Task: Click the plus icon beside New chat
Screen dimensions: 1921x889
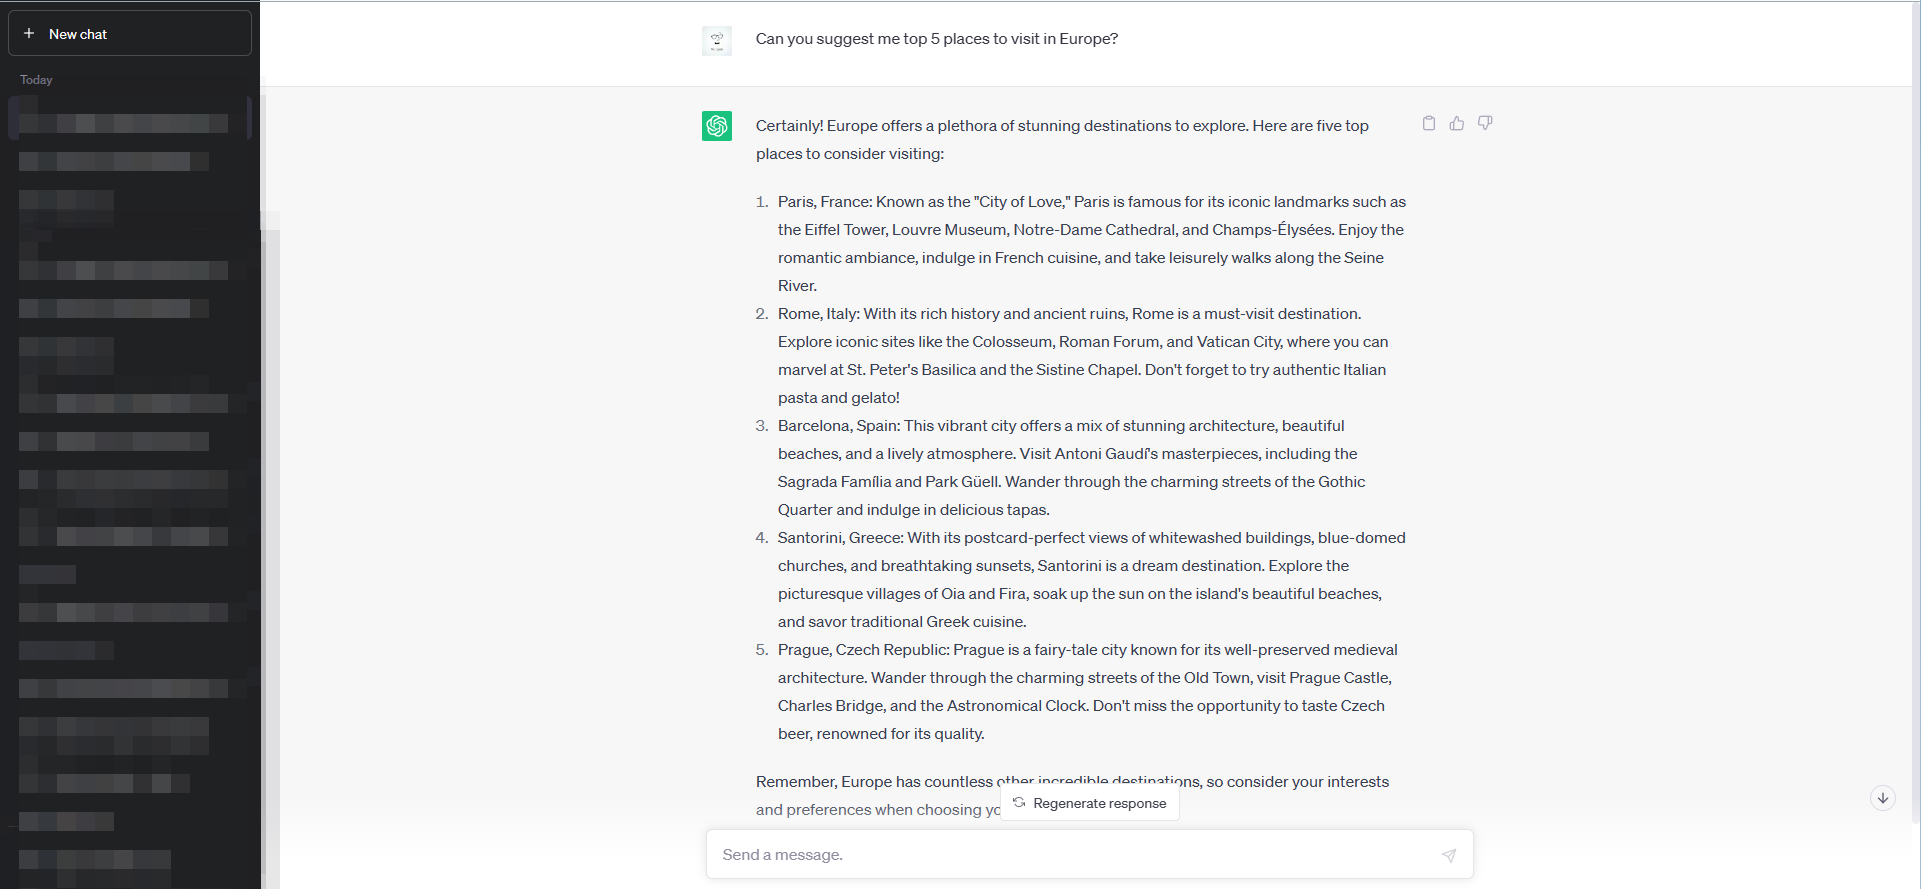Action: pos(29,34)
